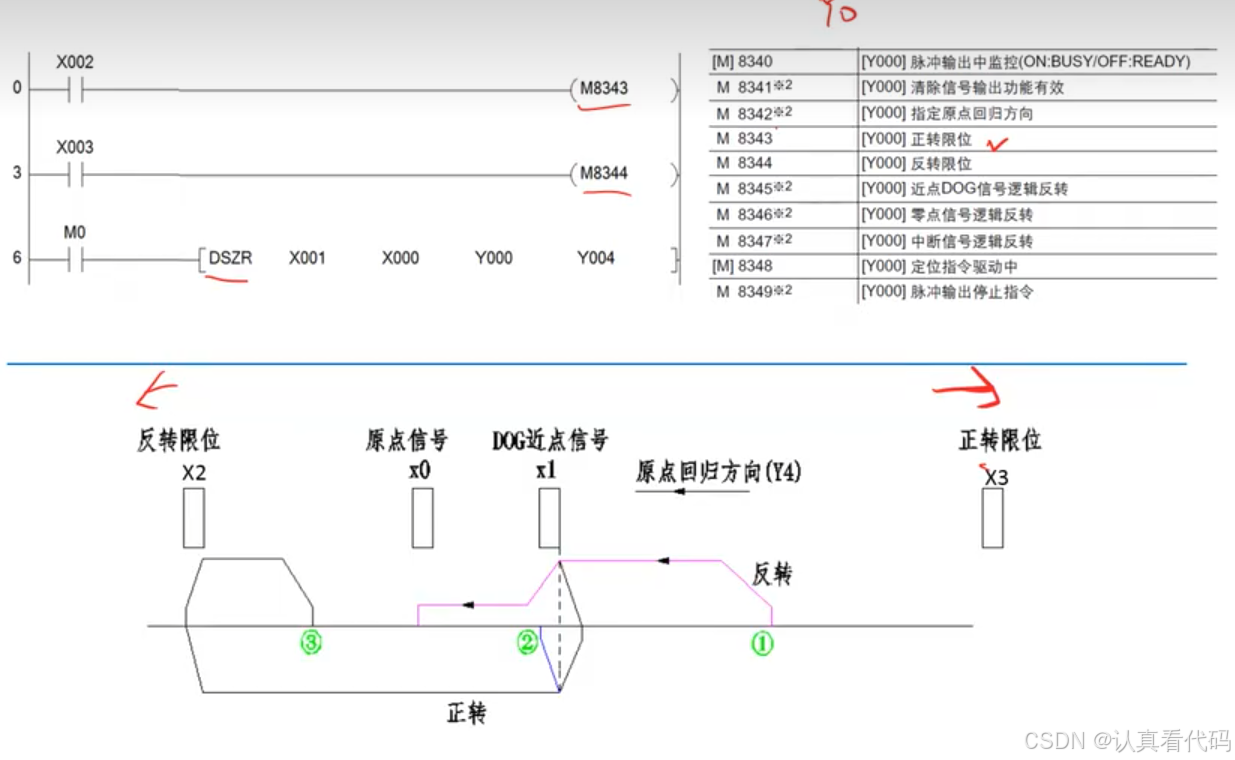Click description '脉冲输出中监控(ON:BUSY/OFF:READY)'

[1049, 62]
